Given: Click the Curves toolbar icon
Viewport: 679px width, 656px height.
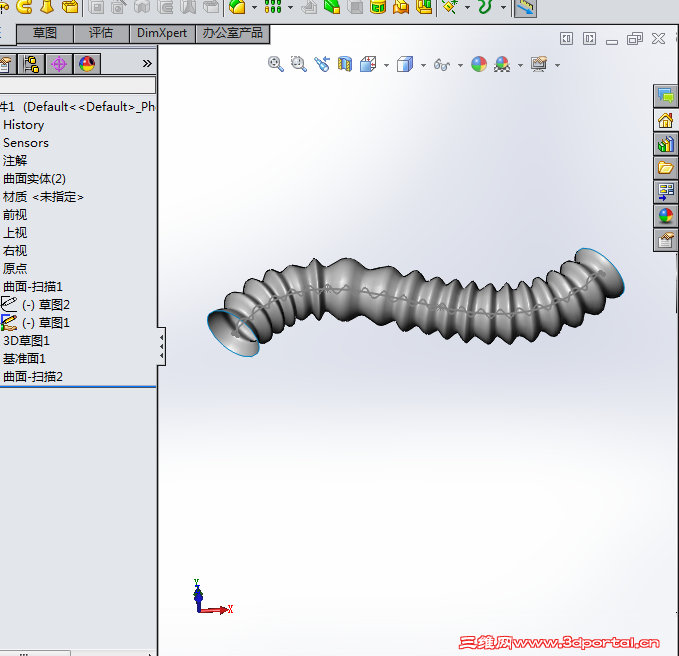Looking at the screenshot, I should coord(485,7).
